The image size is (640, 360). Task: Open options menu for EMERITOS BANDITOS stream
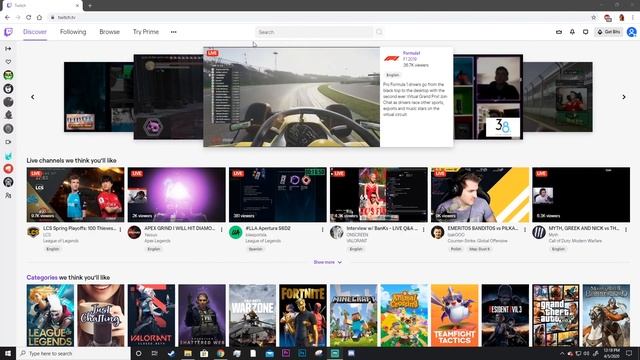[x=525, y=230]
